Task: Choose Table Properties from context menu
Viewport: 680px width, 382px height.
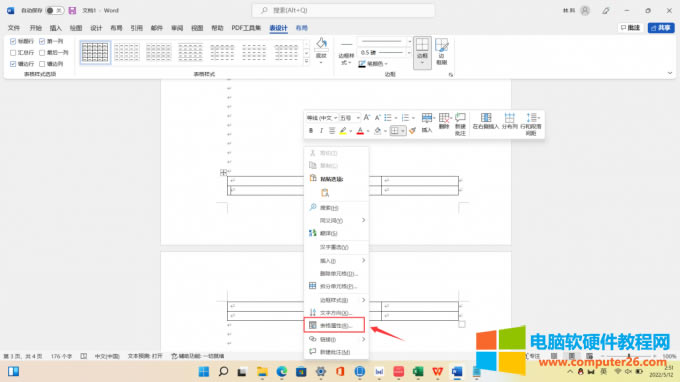Action: pos(334,325)
